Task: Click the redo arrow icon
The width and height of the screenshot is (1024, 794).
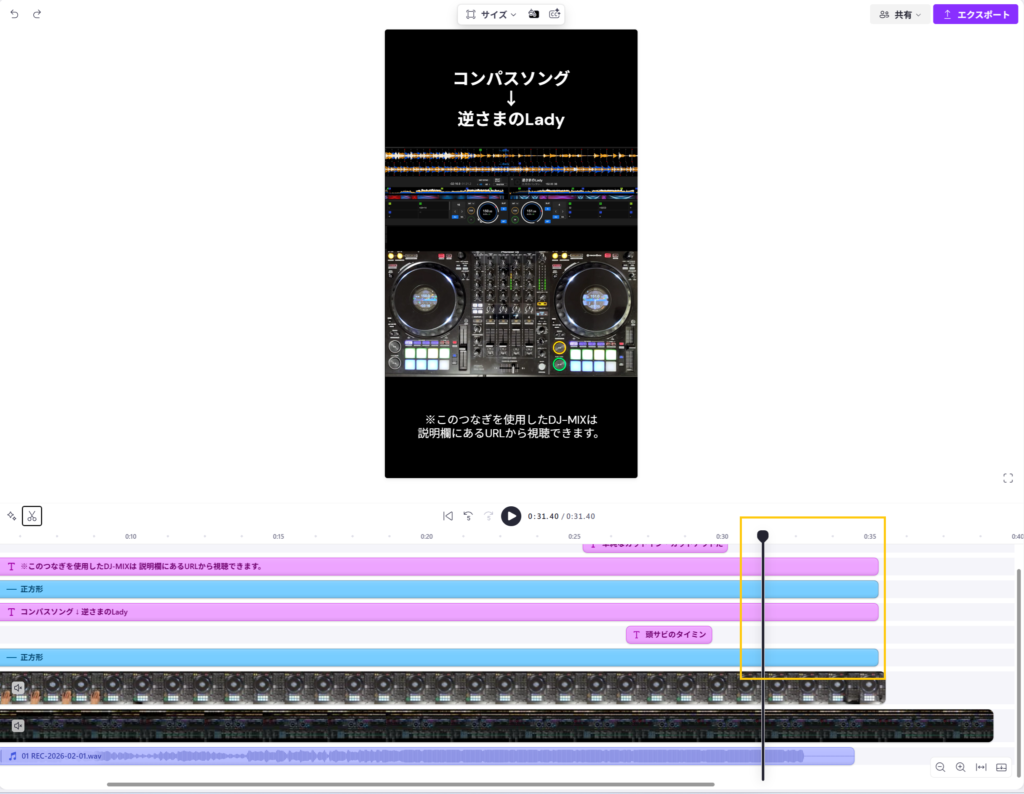Action: 37,15
